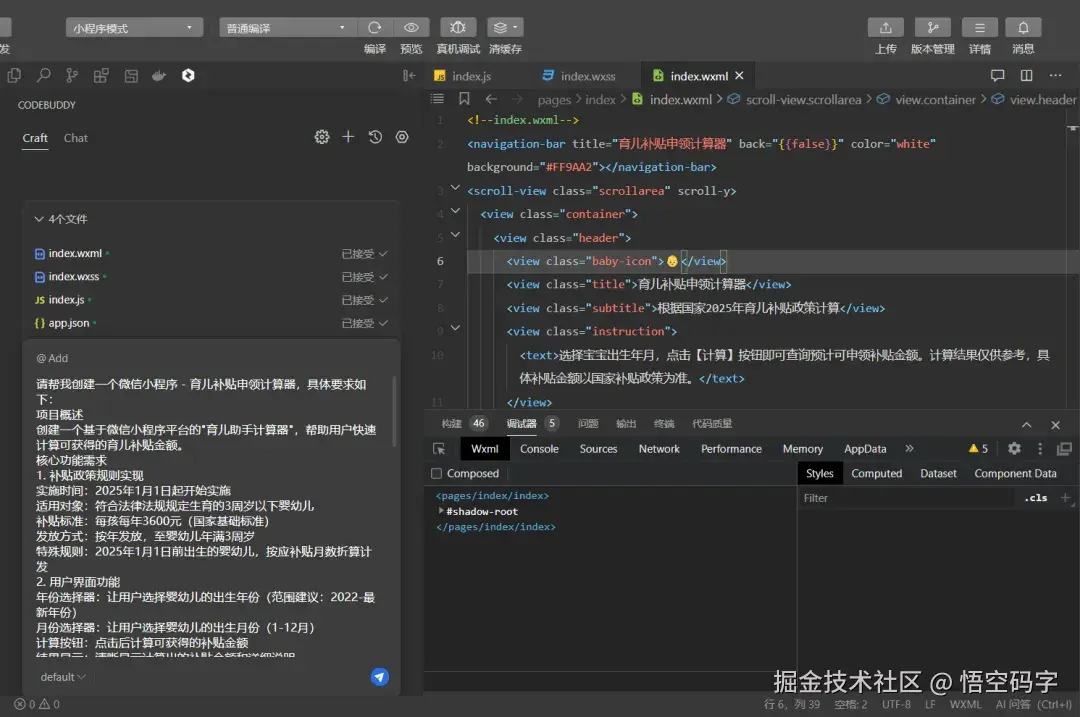
Task: Open the explorer files icon in sidebar
Action: [x=14, y=76]
